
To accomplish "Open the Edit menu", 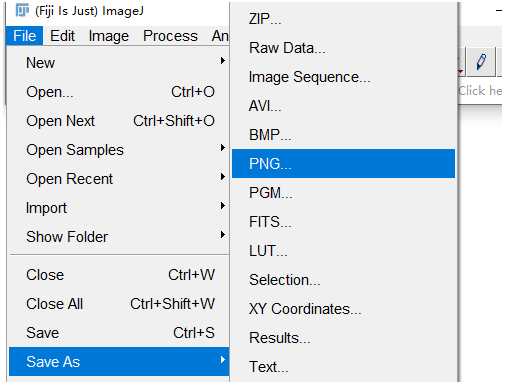I will [62, 36].
